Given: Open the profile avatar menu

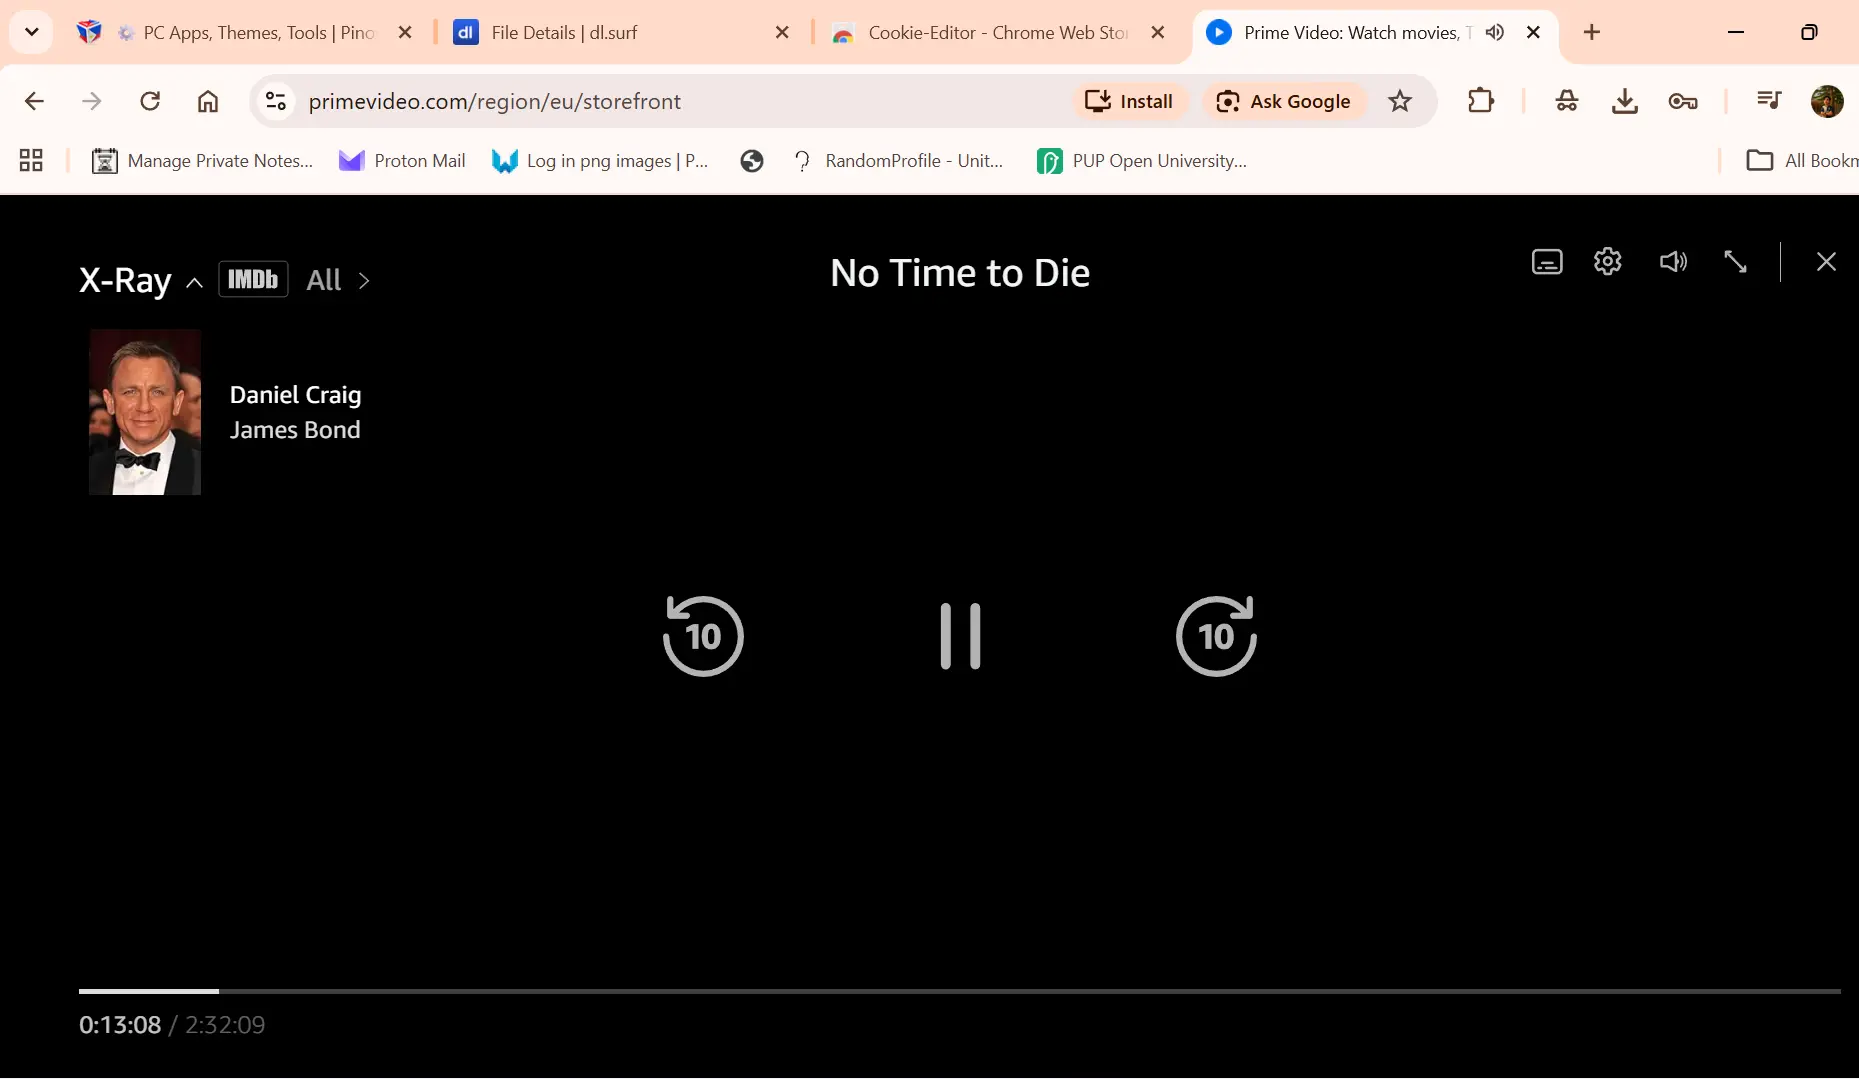Looking at the screenshot, I should click(1827, 101).
